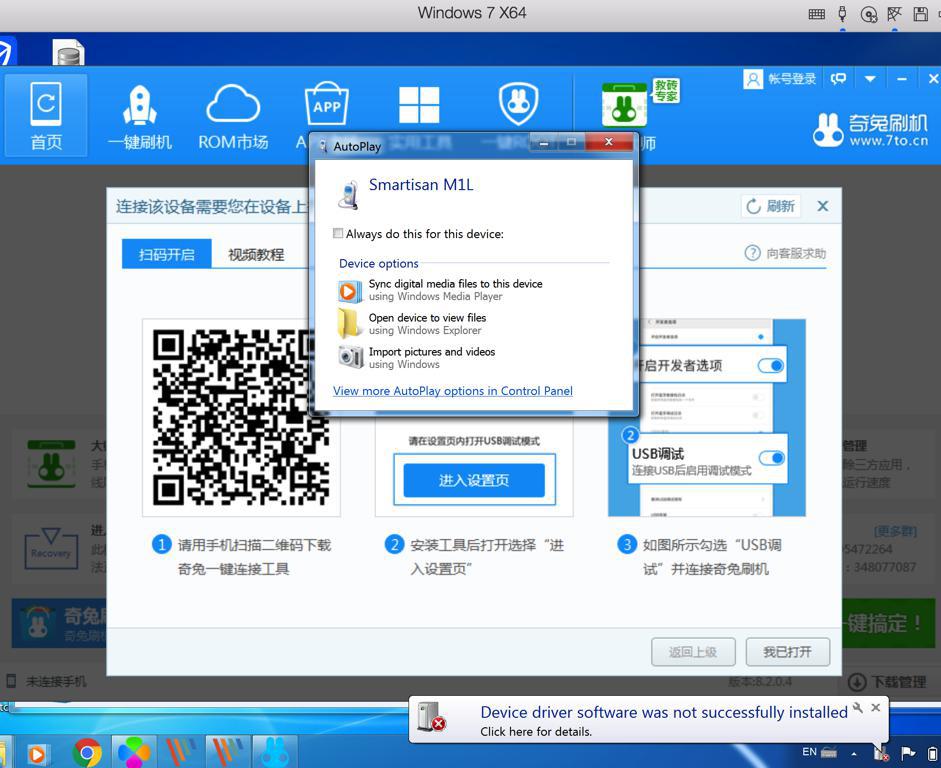The width and height of the screenshot is (941, 768).
Task: Click the VM floppy save icon
Action: [920, 14]
